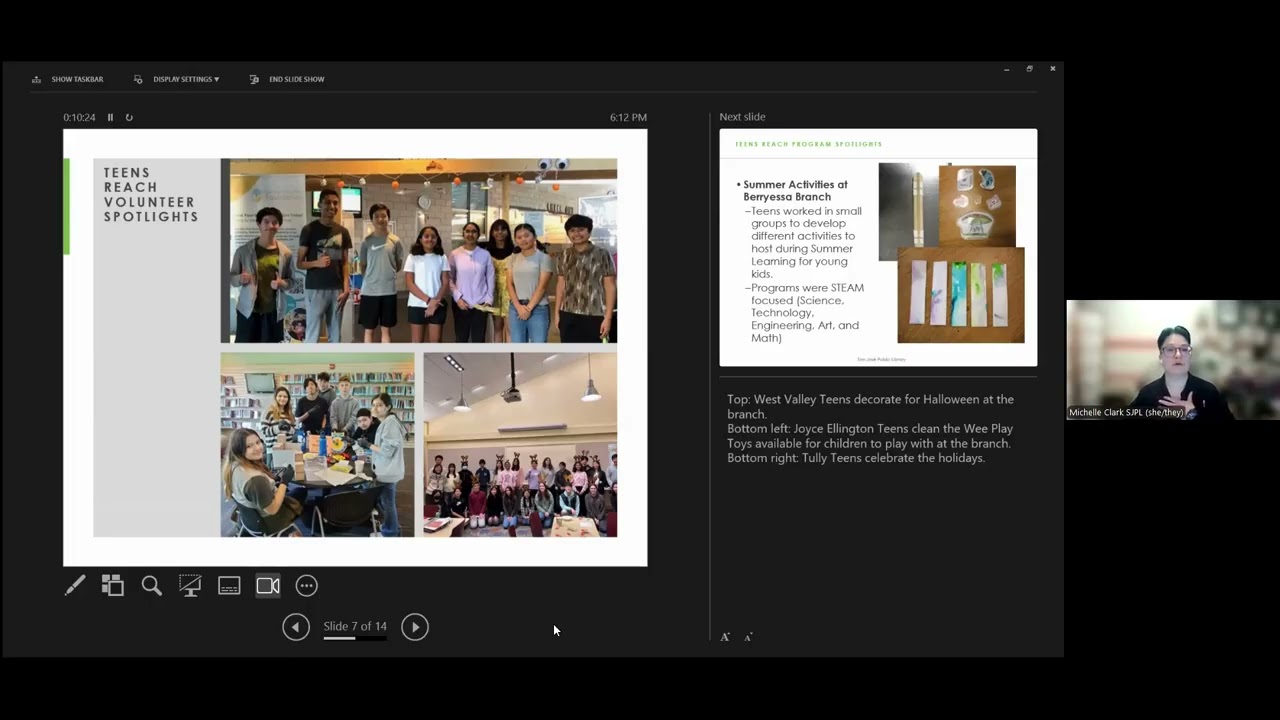Open more slide show options
Image resolution: width=1280 pixels, height=720 pixels.
tap(307, 586)
